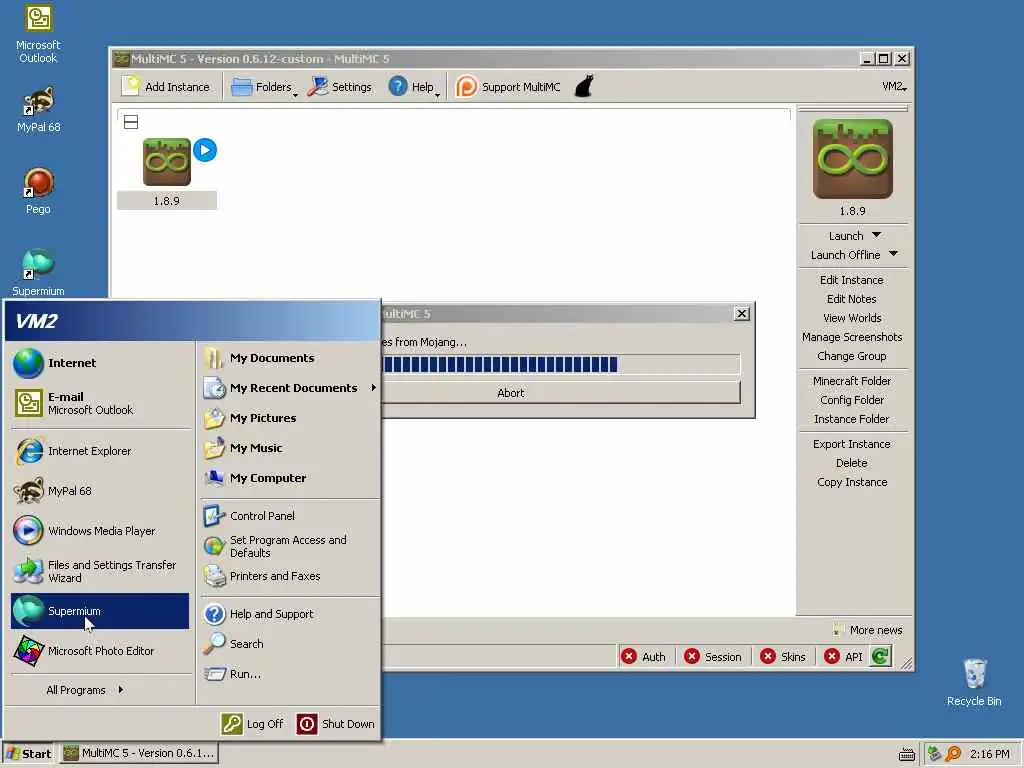Image resolution: width=1024 pixels, height=768 pixels.
Task: Open Files and Settings Transfer Wizard
Action: (100, 571)
